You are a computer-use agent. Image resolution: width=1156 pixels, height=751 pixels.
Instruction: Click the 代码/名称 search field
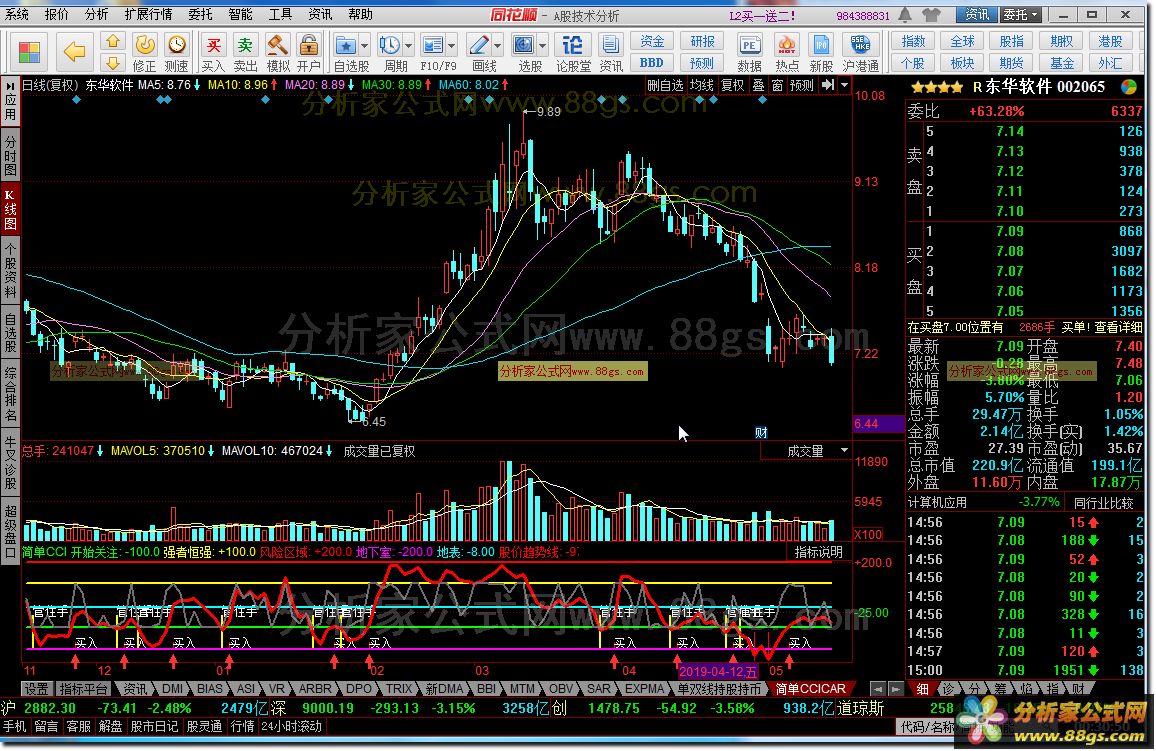[x=929, y=727]
